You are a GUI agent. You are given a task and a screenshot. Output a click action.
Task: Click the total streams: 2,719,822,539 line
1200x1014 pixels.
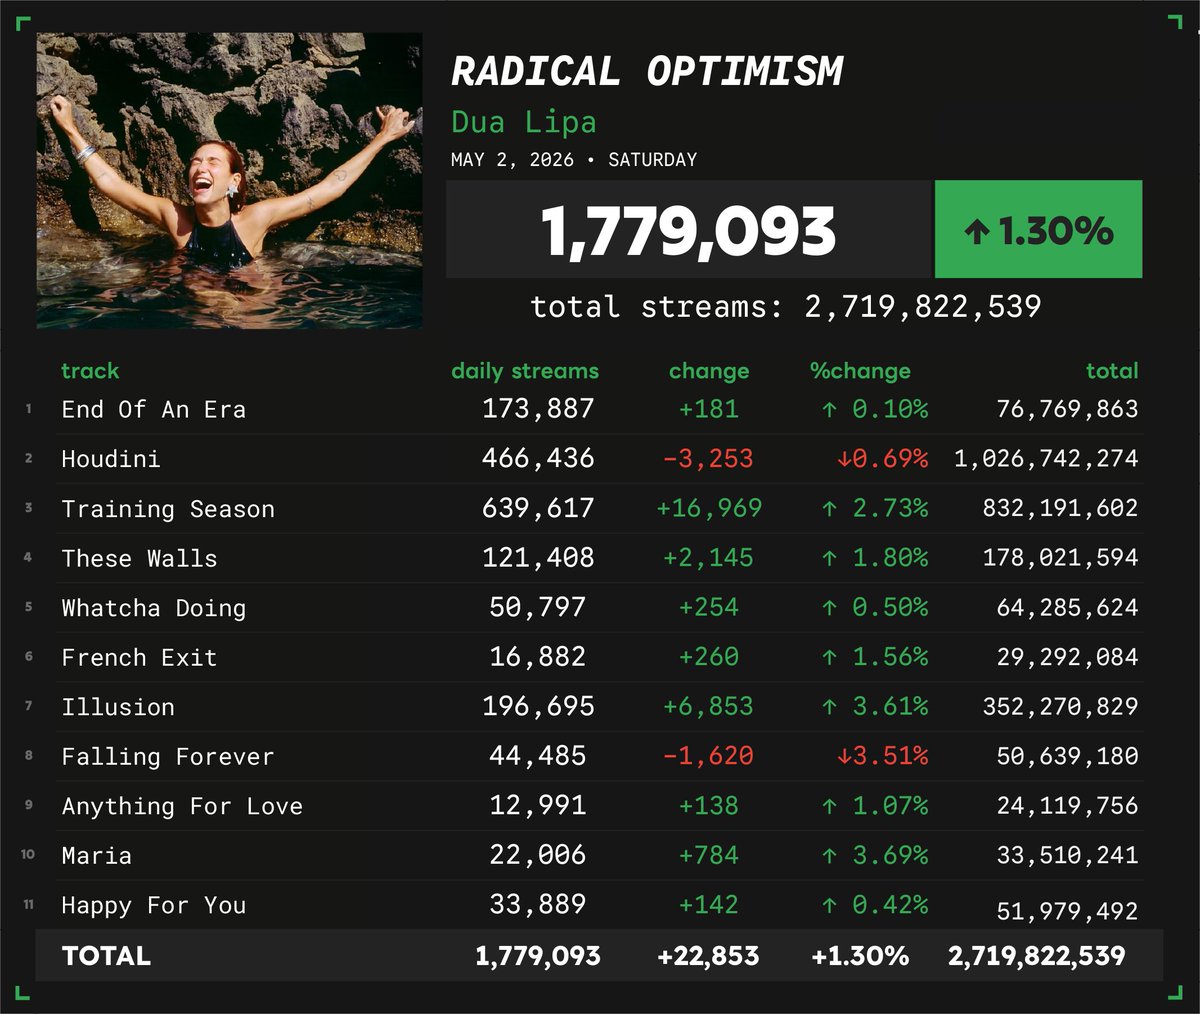pyautogui.click(x=786, y=306)
